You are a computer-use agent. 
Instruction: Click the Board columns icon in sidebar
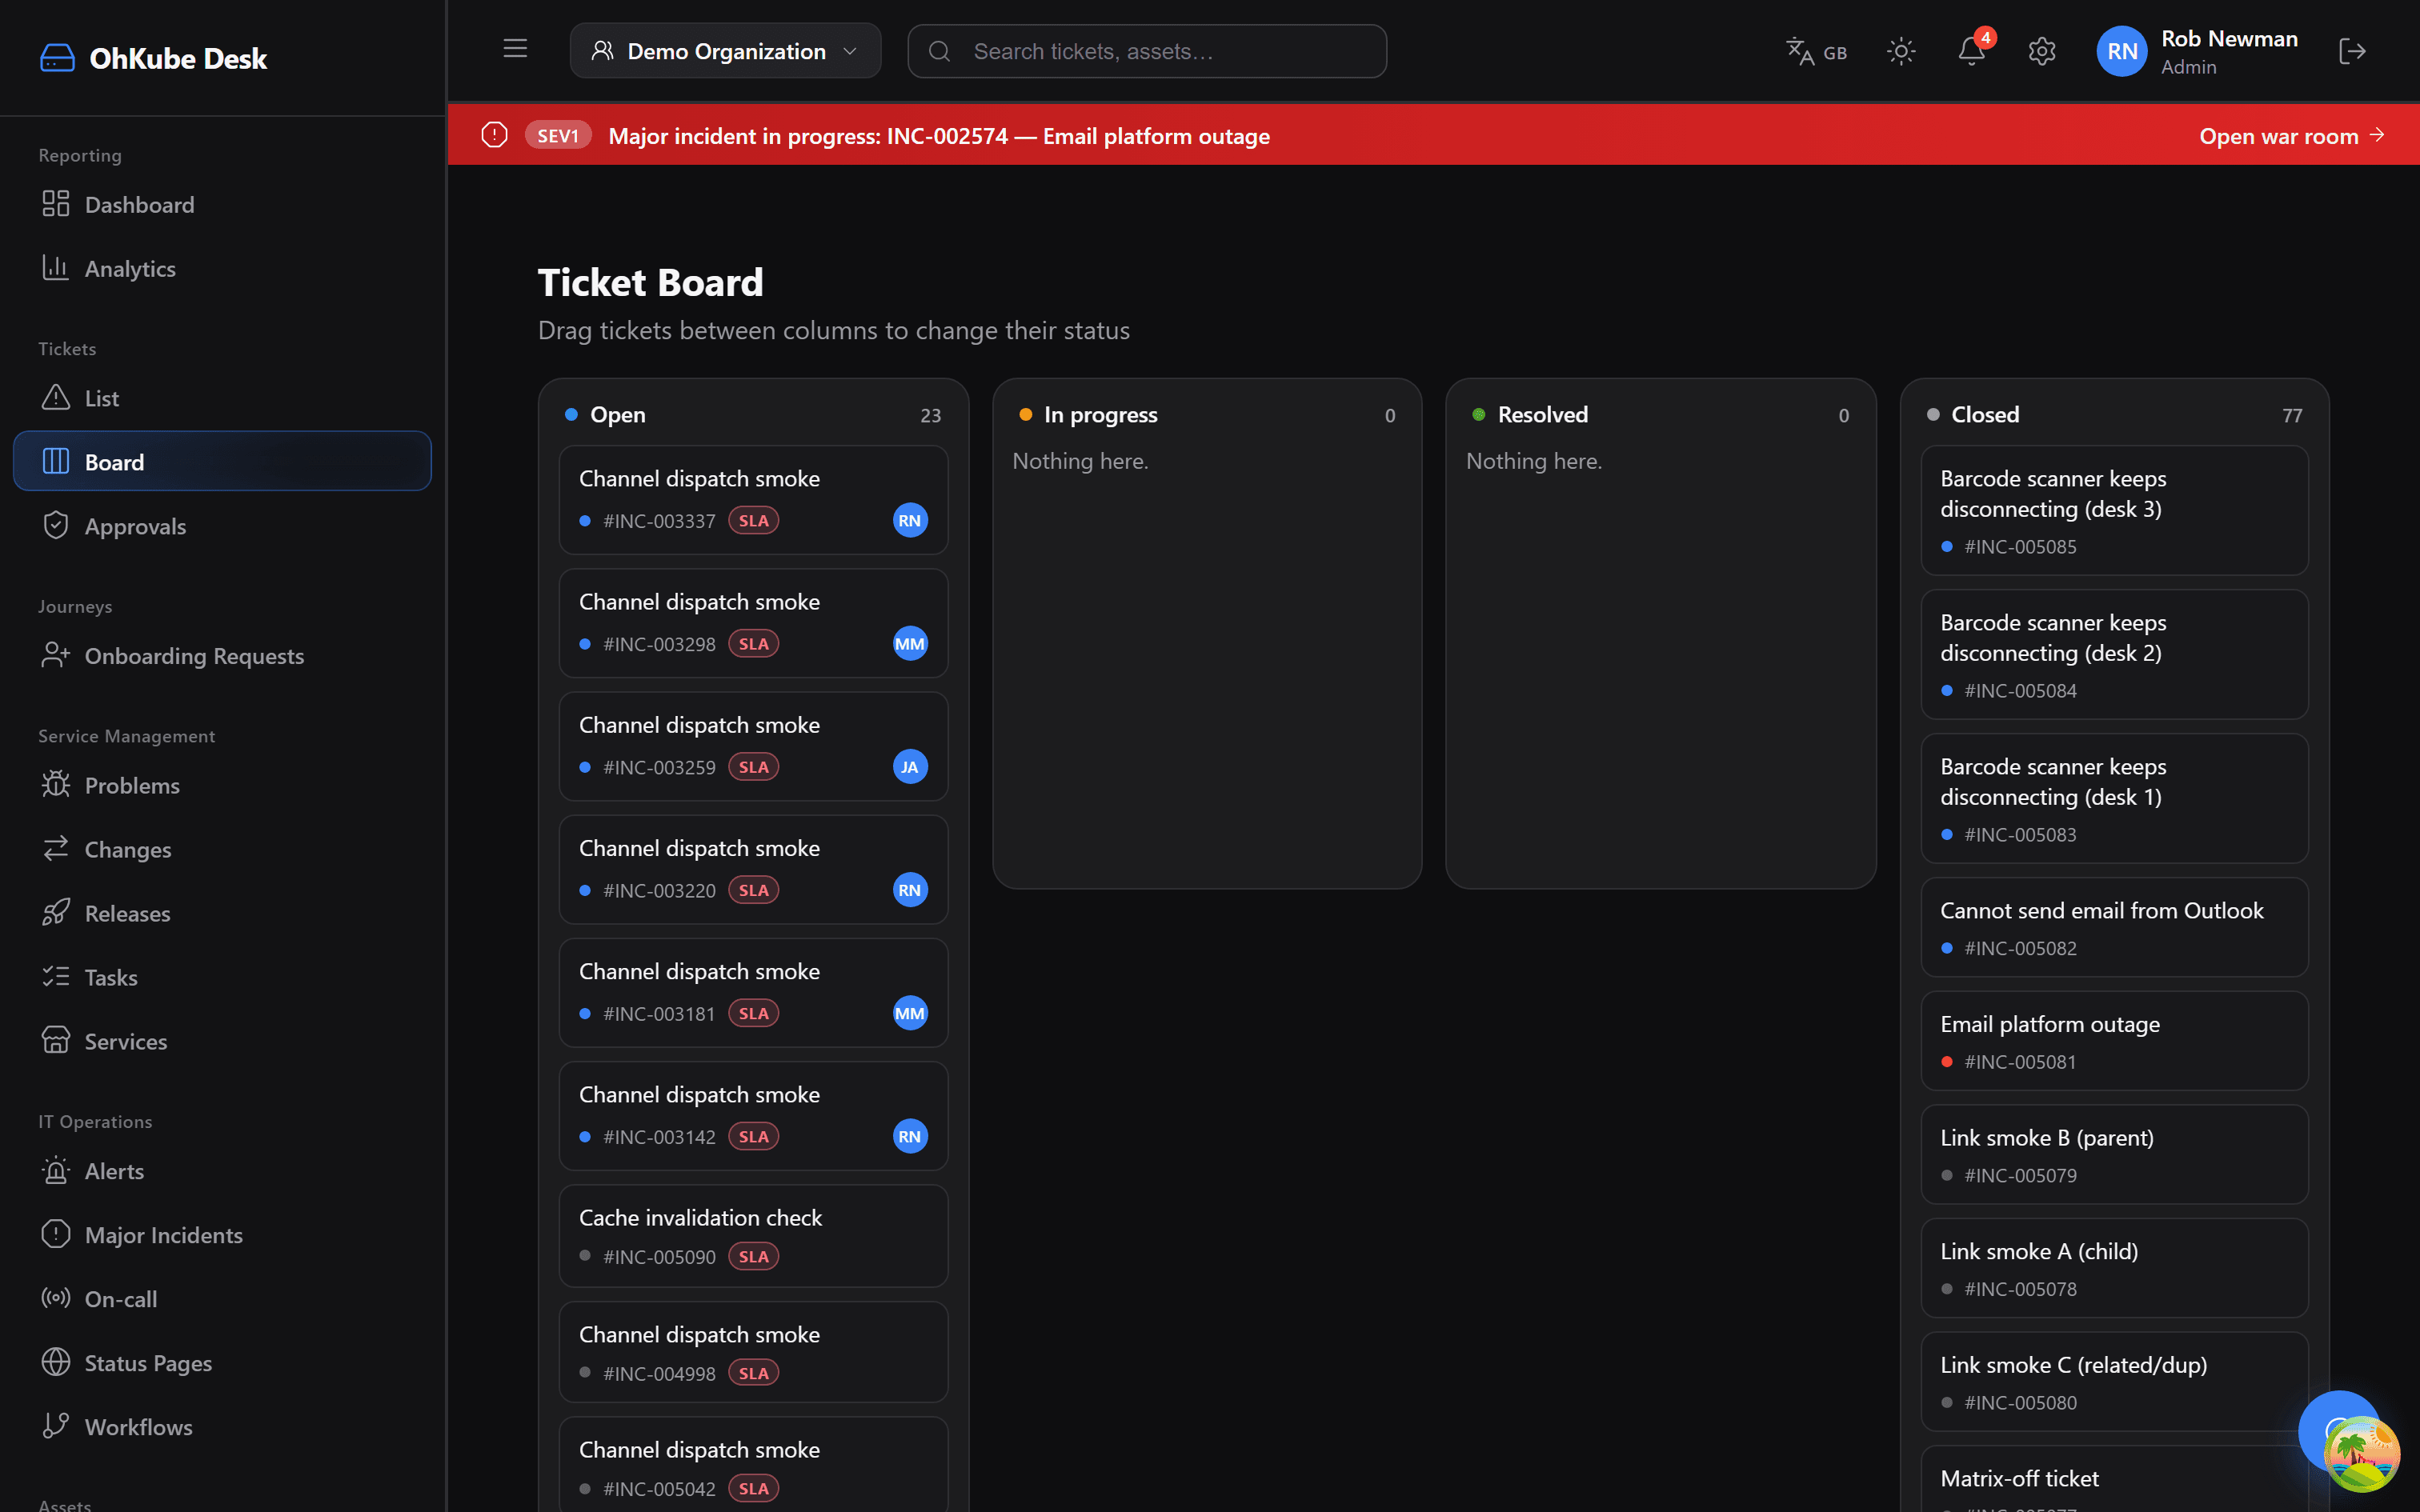pyautogui.click(x=56, y=461)
